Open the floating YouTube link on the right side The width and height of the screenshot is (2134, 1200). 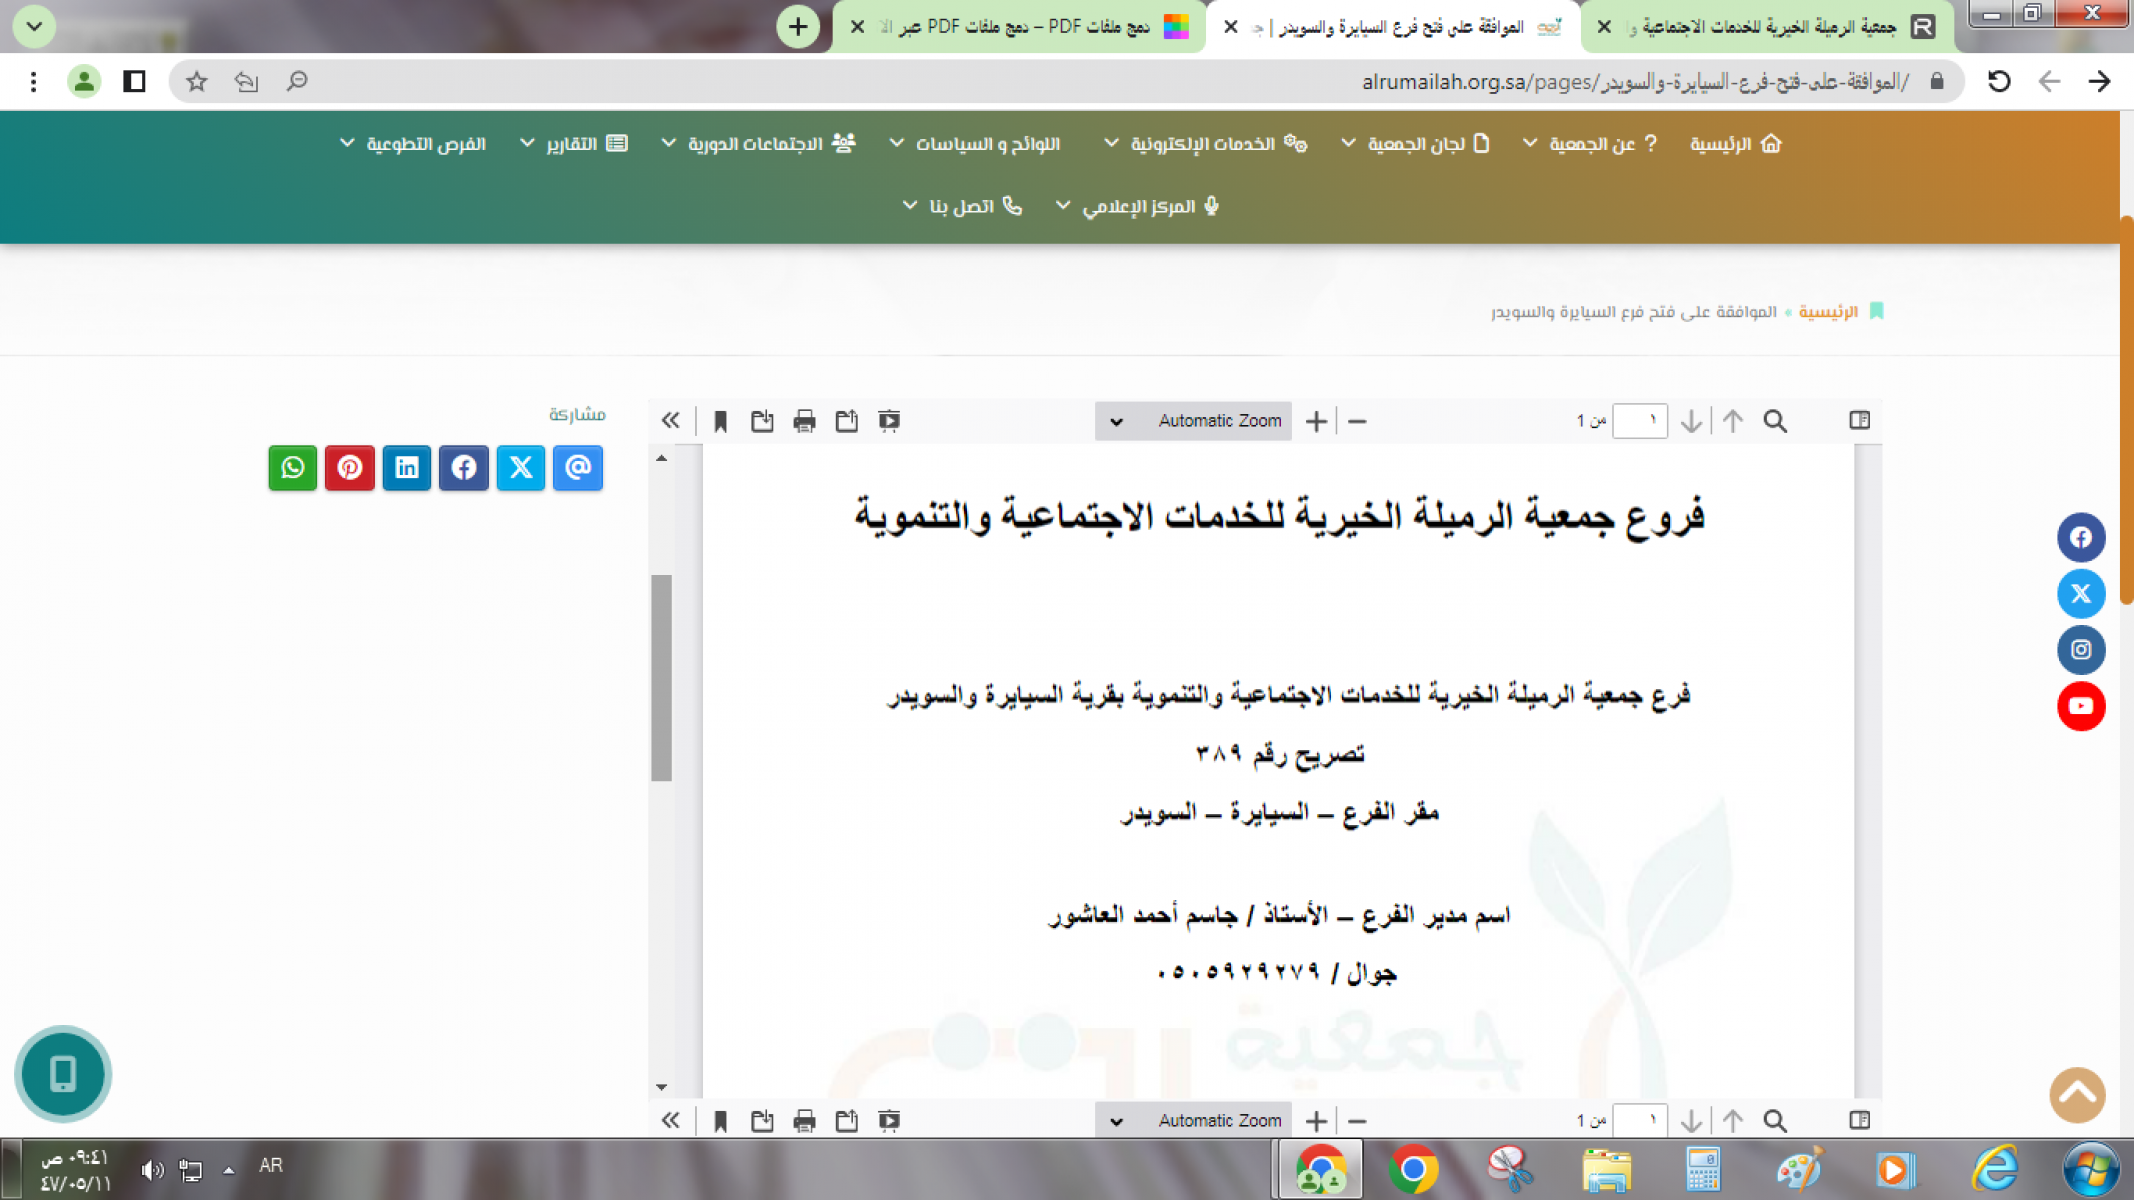(2081, 706)
